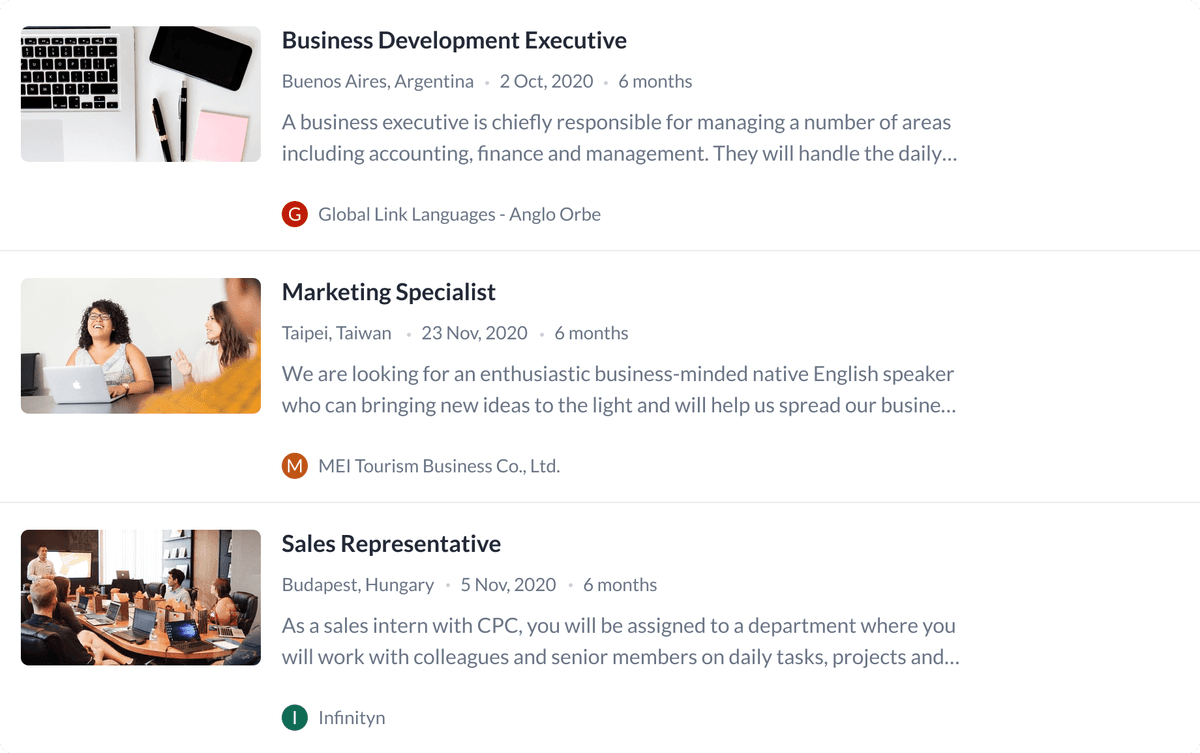Click the 6 months duration on Sales Representative
The image size is (1200, 753).
click(x=620, y=585)
